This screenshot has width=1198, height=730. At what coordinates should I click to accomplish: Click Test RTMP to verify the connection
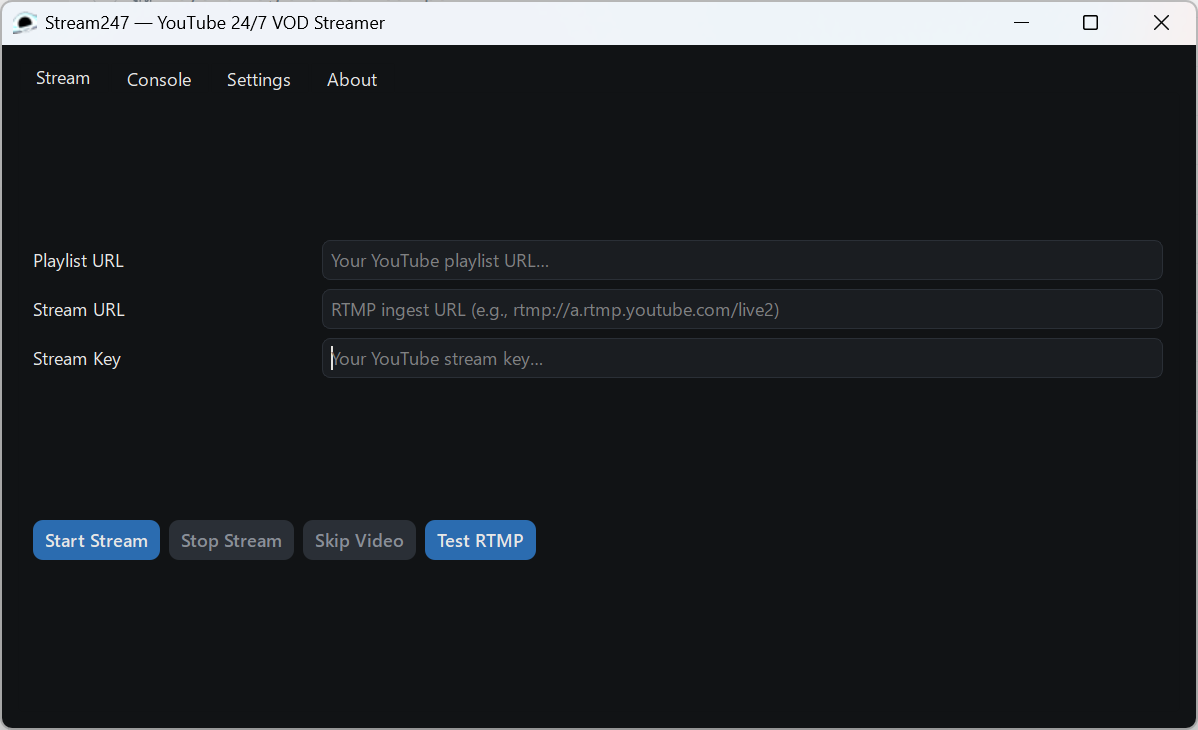tap(480, 539)
